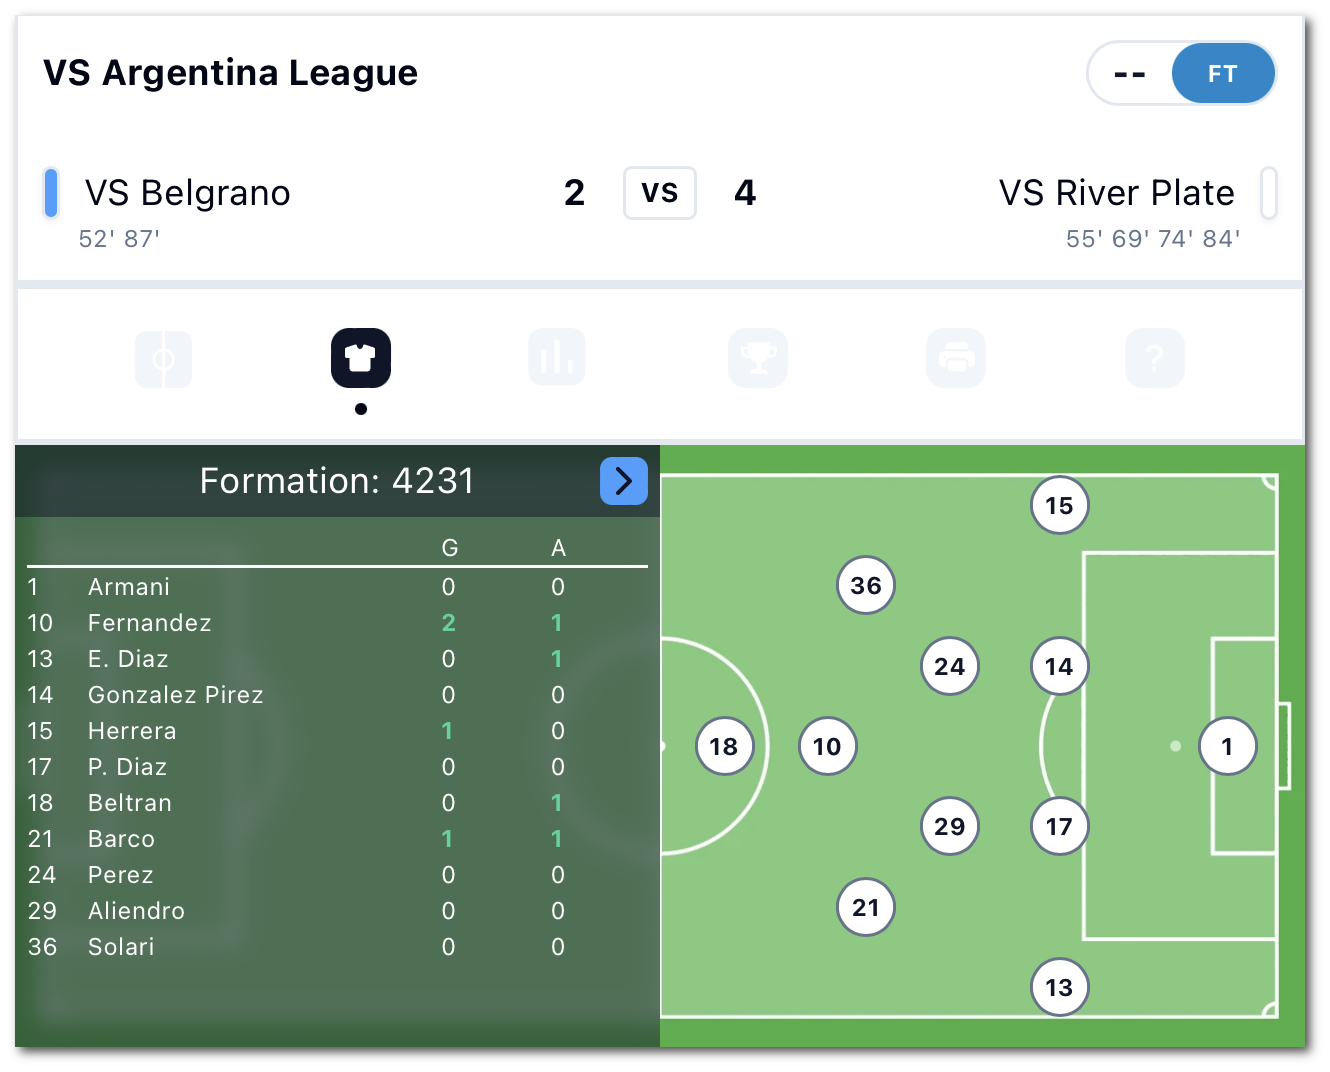Click goalkeeper number 1 on the pitch
Screen dimensions: 1330x1072
pyautogui.click(x=1228, y=746)
